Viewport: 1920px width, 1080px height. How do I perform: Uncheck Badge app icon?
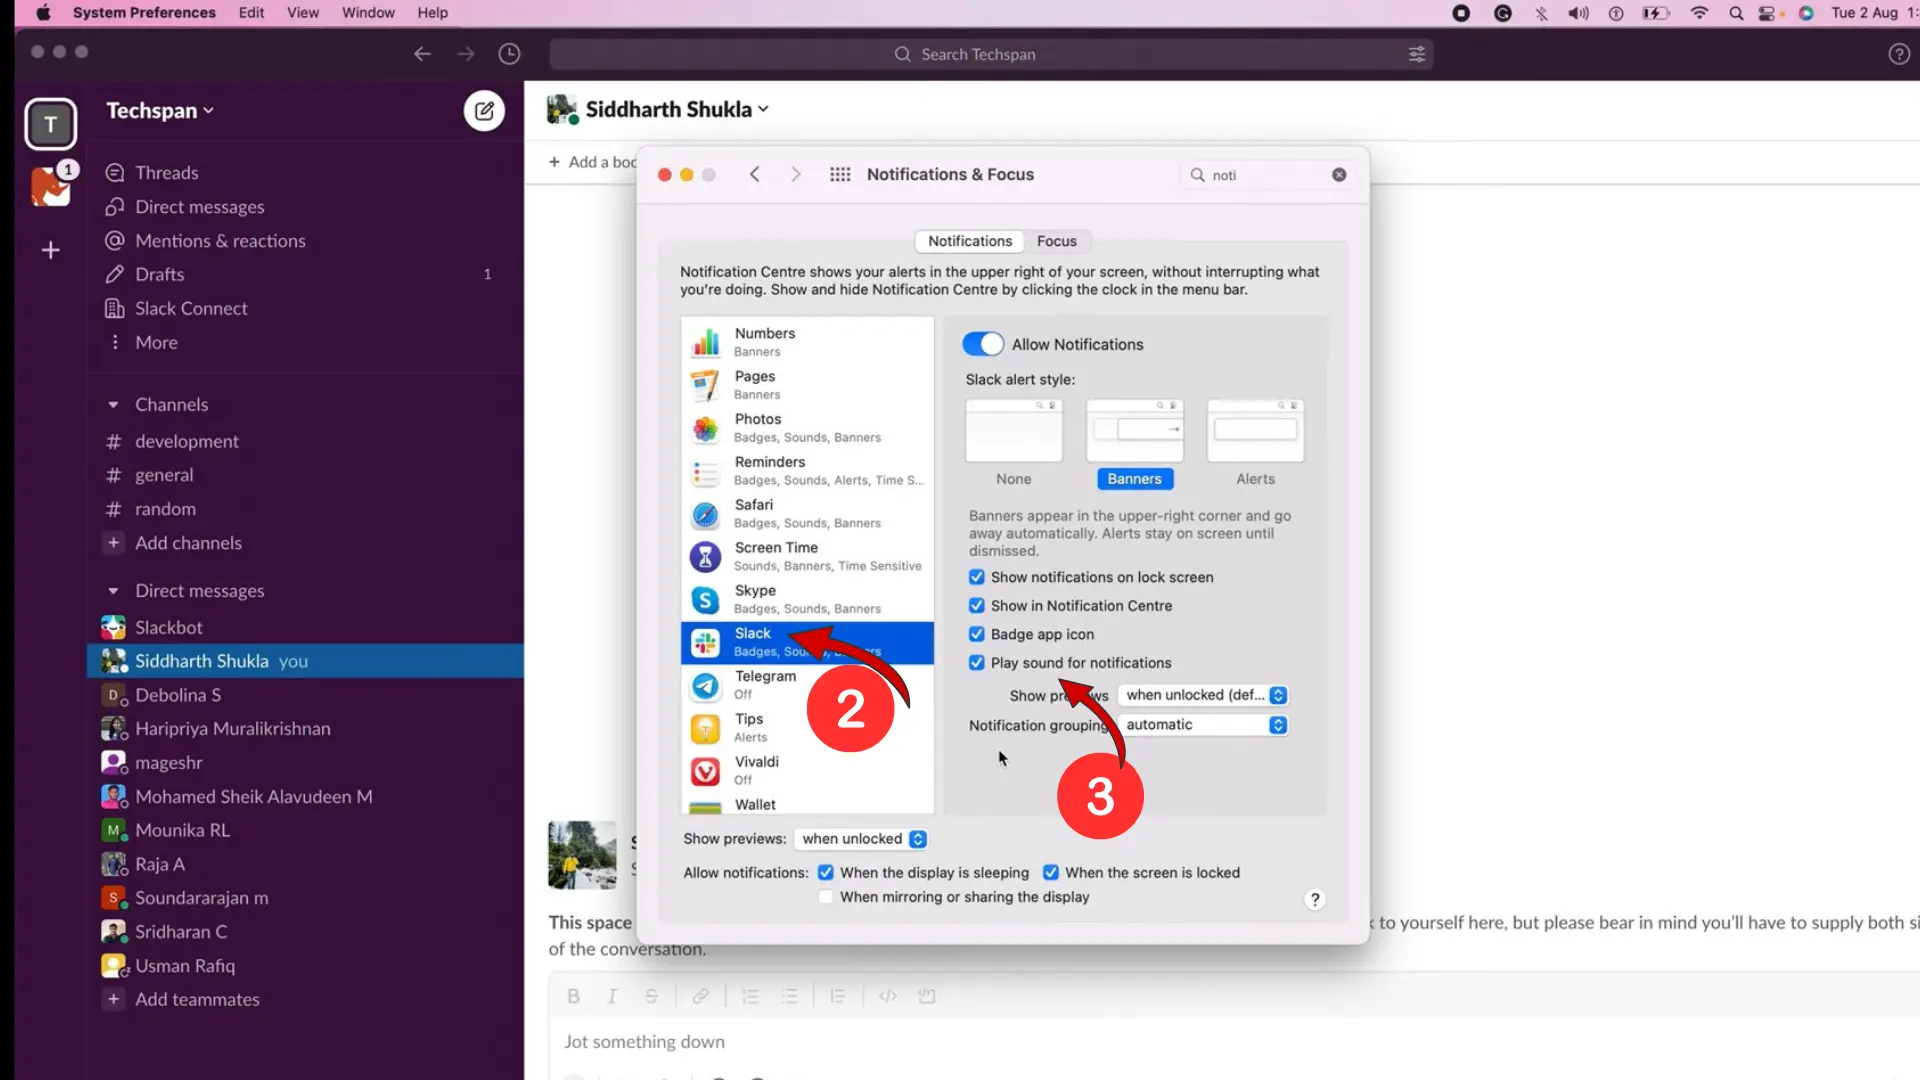point(976,634)
